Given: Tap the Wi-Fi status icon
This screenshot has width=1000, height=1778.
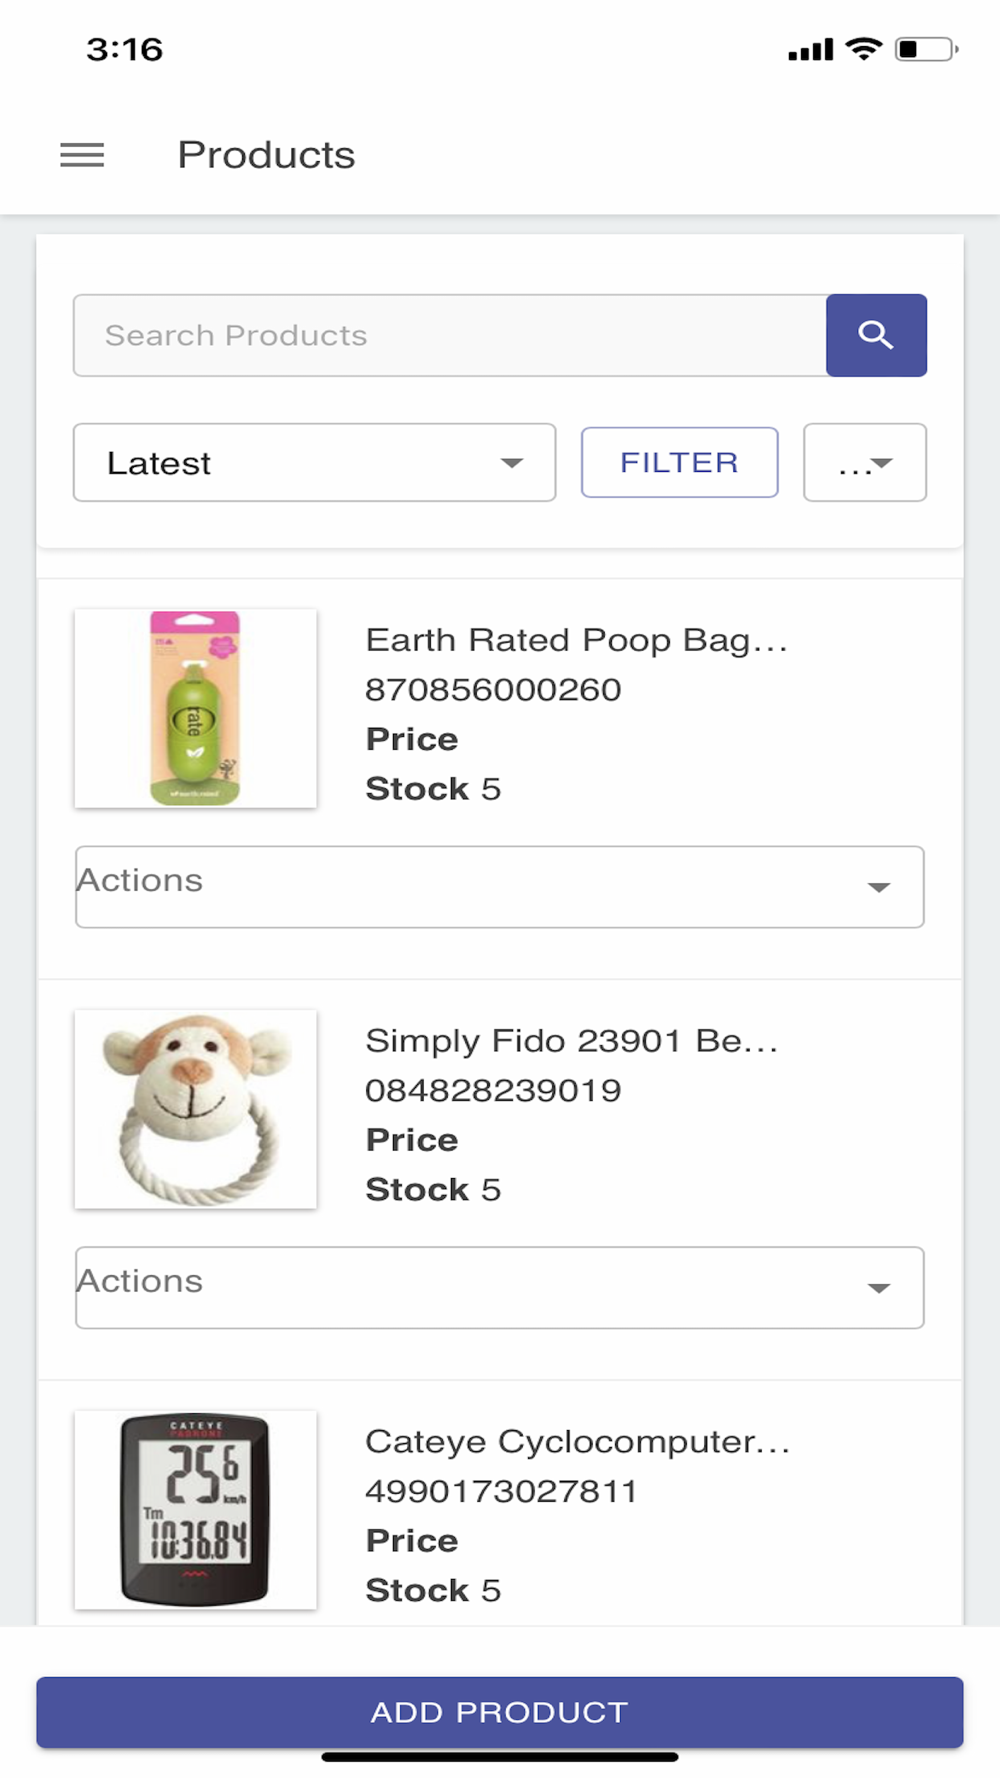Looking at the screenshot, I should (x=863, y=49).
